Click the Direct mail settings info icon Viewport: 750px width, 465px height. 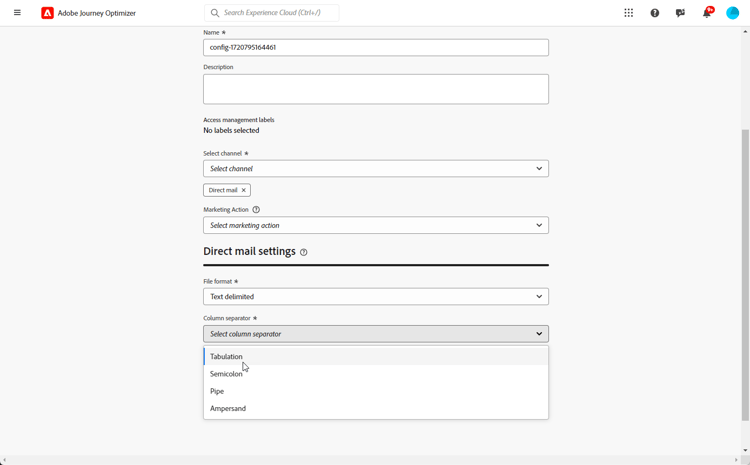(304, 252)
